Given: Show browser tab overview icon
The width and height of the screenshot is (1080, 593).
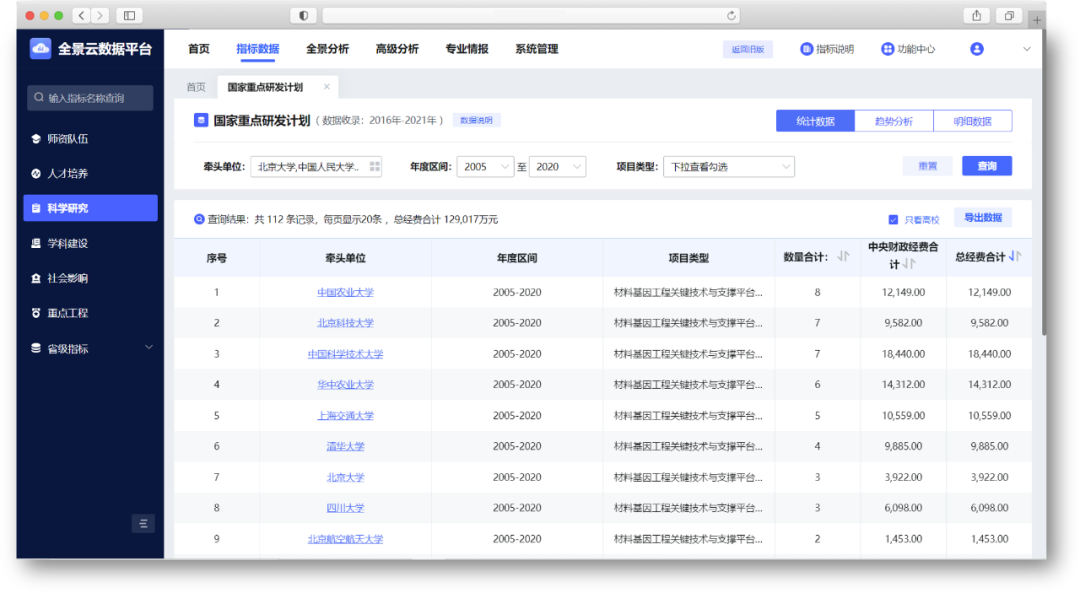Looking at the screenshot, I should tap(1009, 15).
